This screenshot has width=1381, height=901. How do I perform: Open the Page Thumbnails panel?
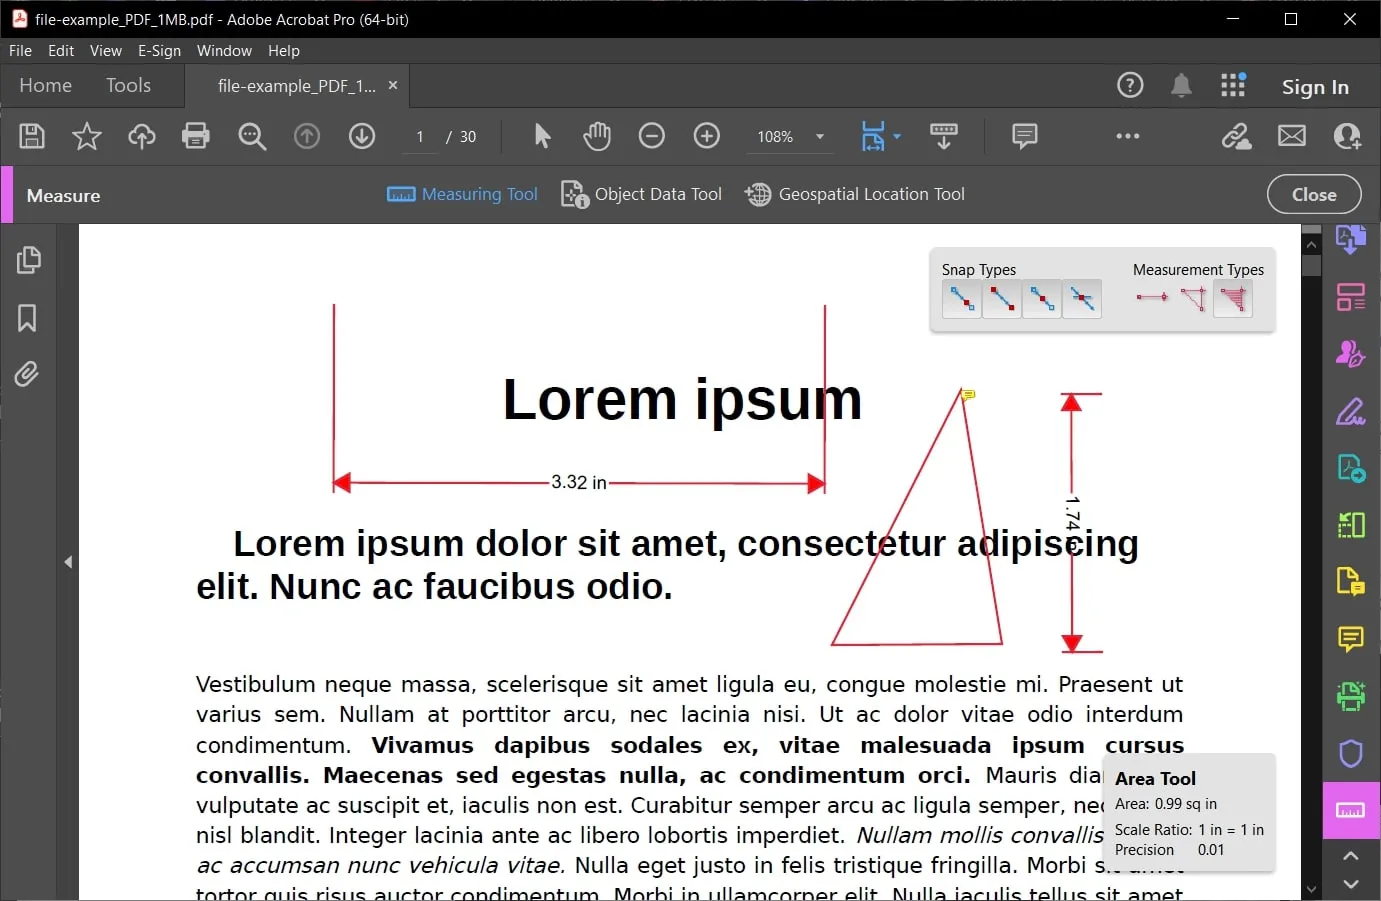click(28, 260)
